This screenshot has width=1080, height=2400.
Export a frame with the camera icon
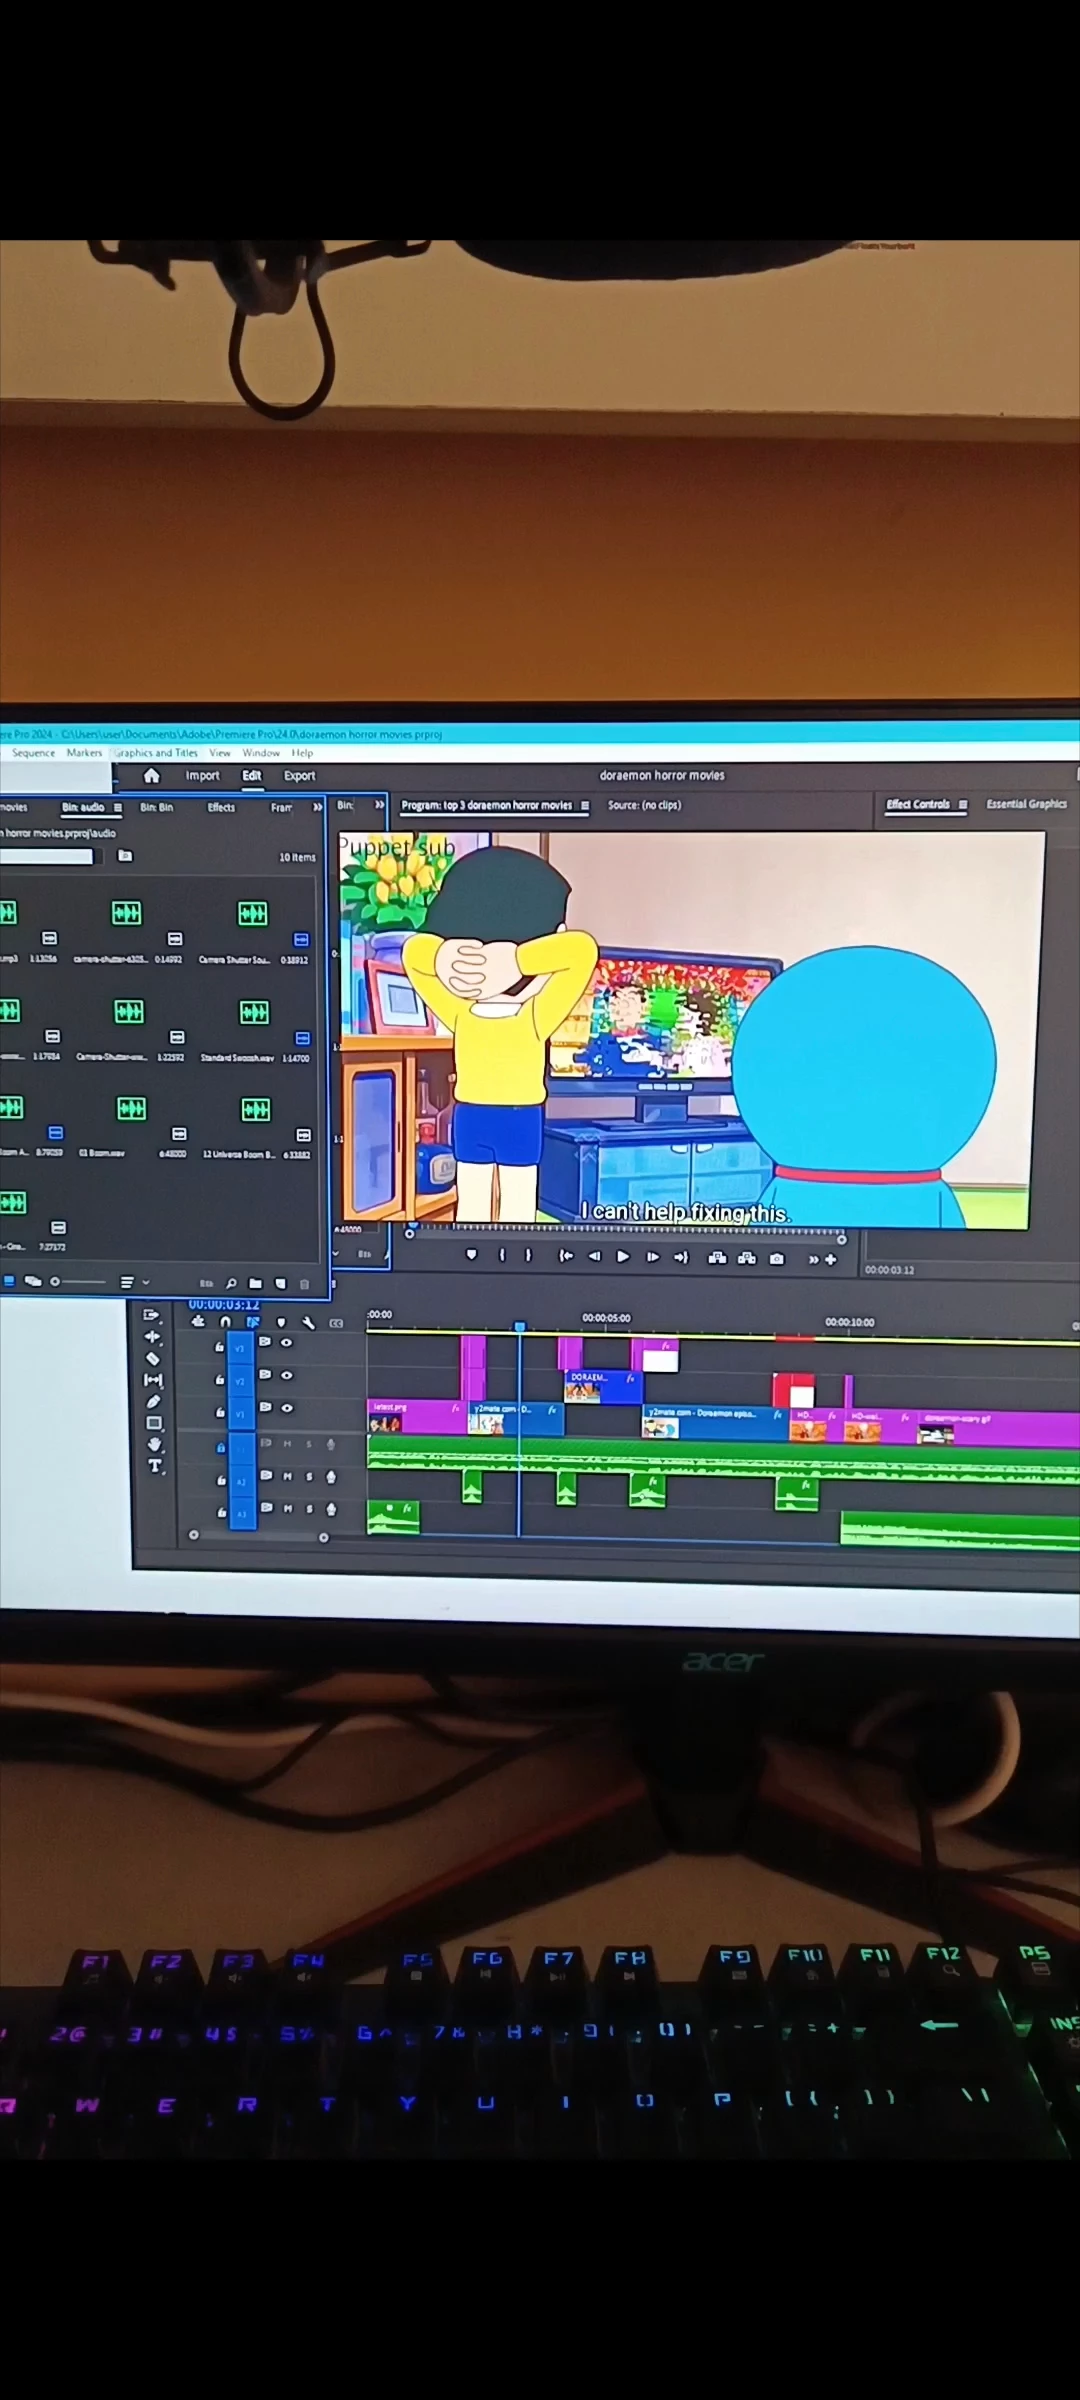[777, 1259]
